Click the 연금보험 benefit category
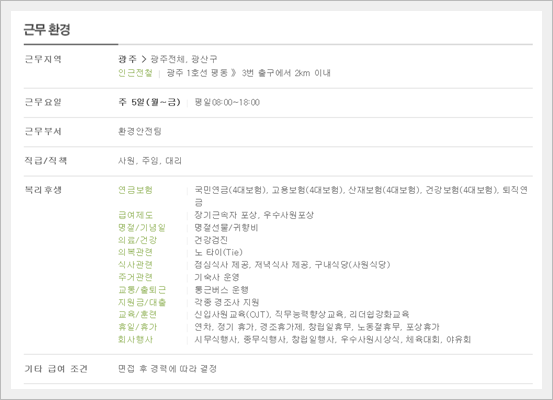553x400 pixels. coord(135,190)
